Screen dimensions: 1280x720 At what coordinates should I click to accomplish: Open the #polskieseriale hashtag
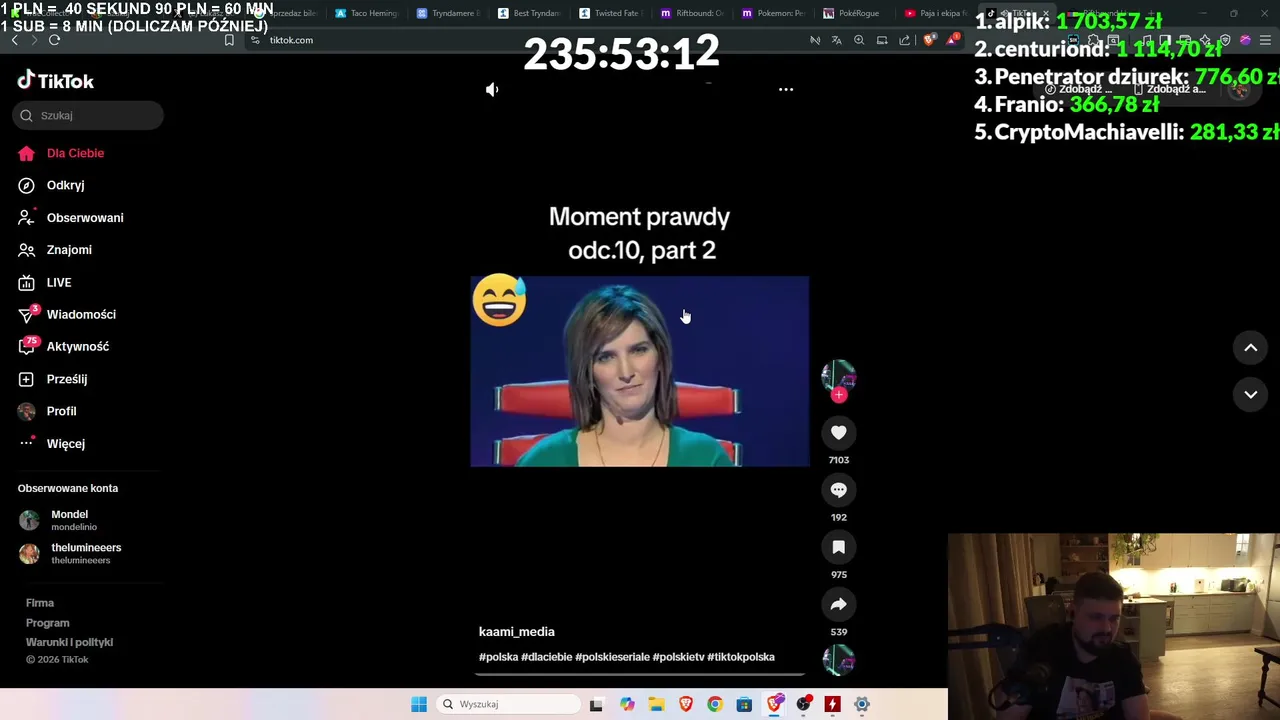pos(612,657)
